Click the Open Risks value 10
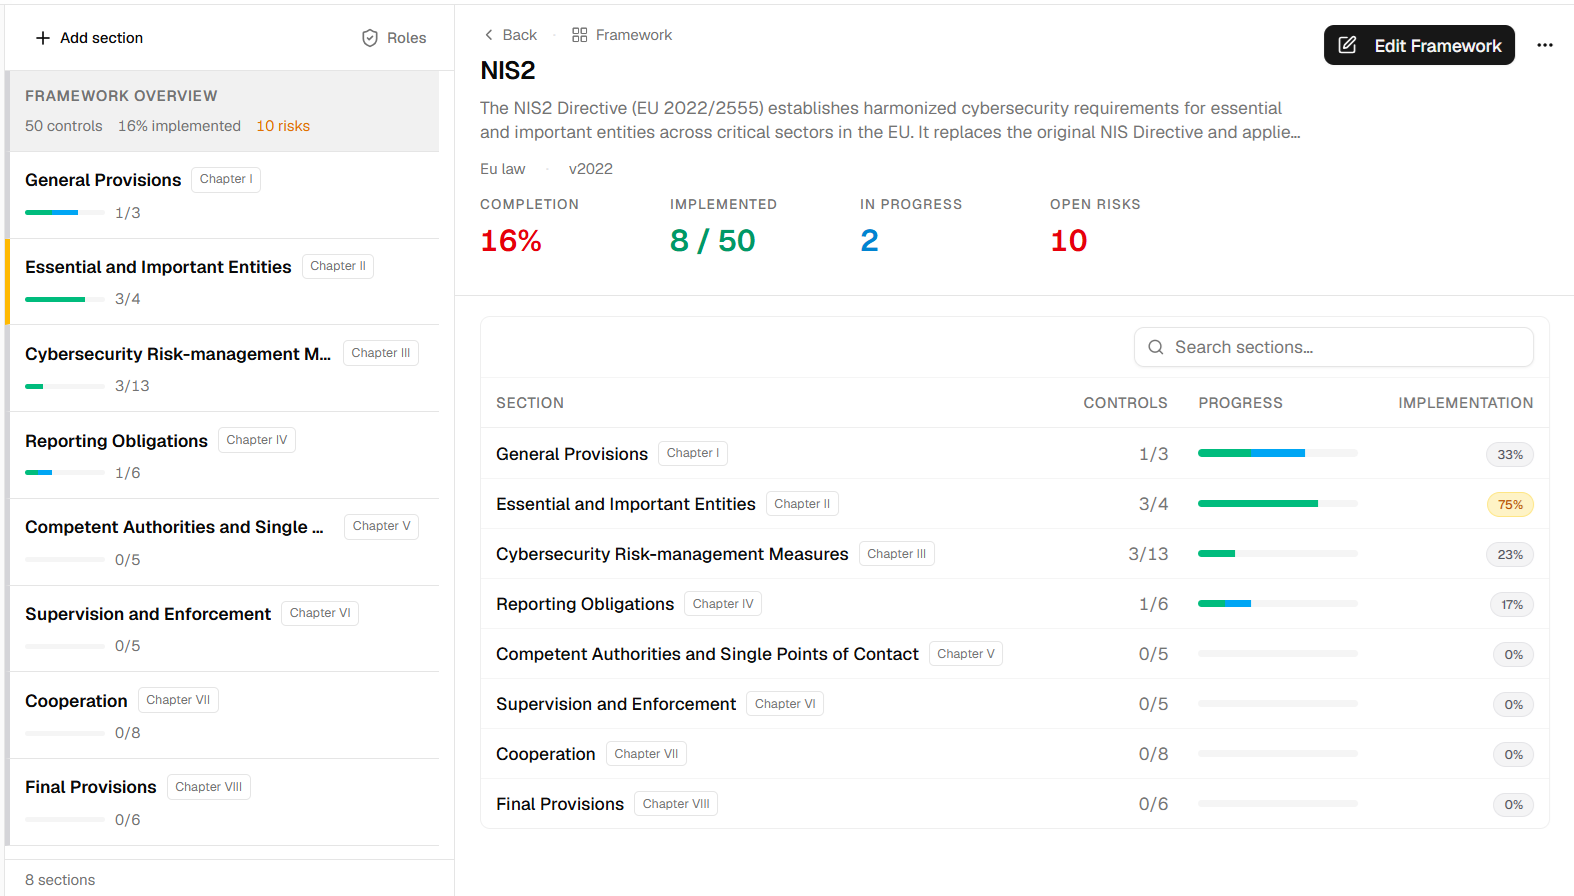The image size is (1574, 896). pyautogui.click(x=1069, y=241)
